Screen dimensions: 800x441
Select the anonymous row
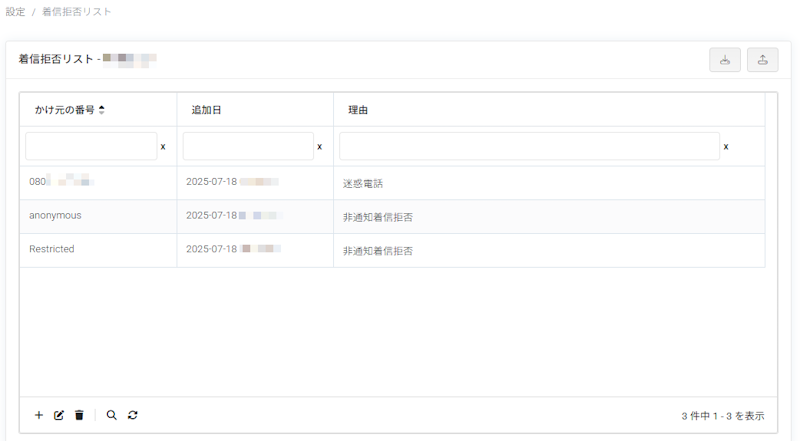56,216
